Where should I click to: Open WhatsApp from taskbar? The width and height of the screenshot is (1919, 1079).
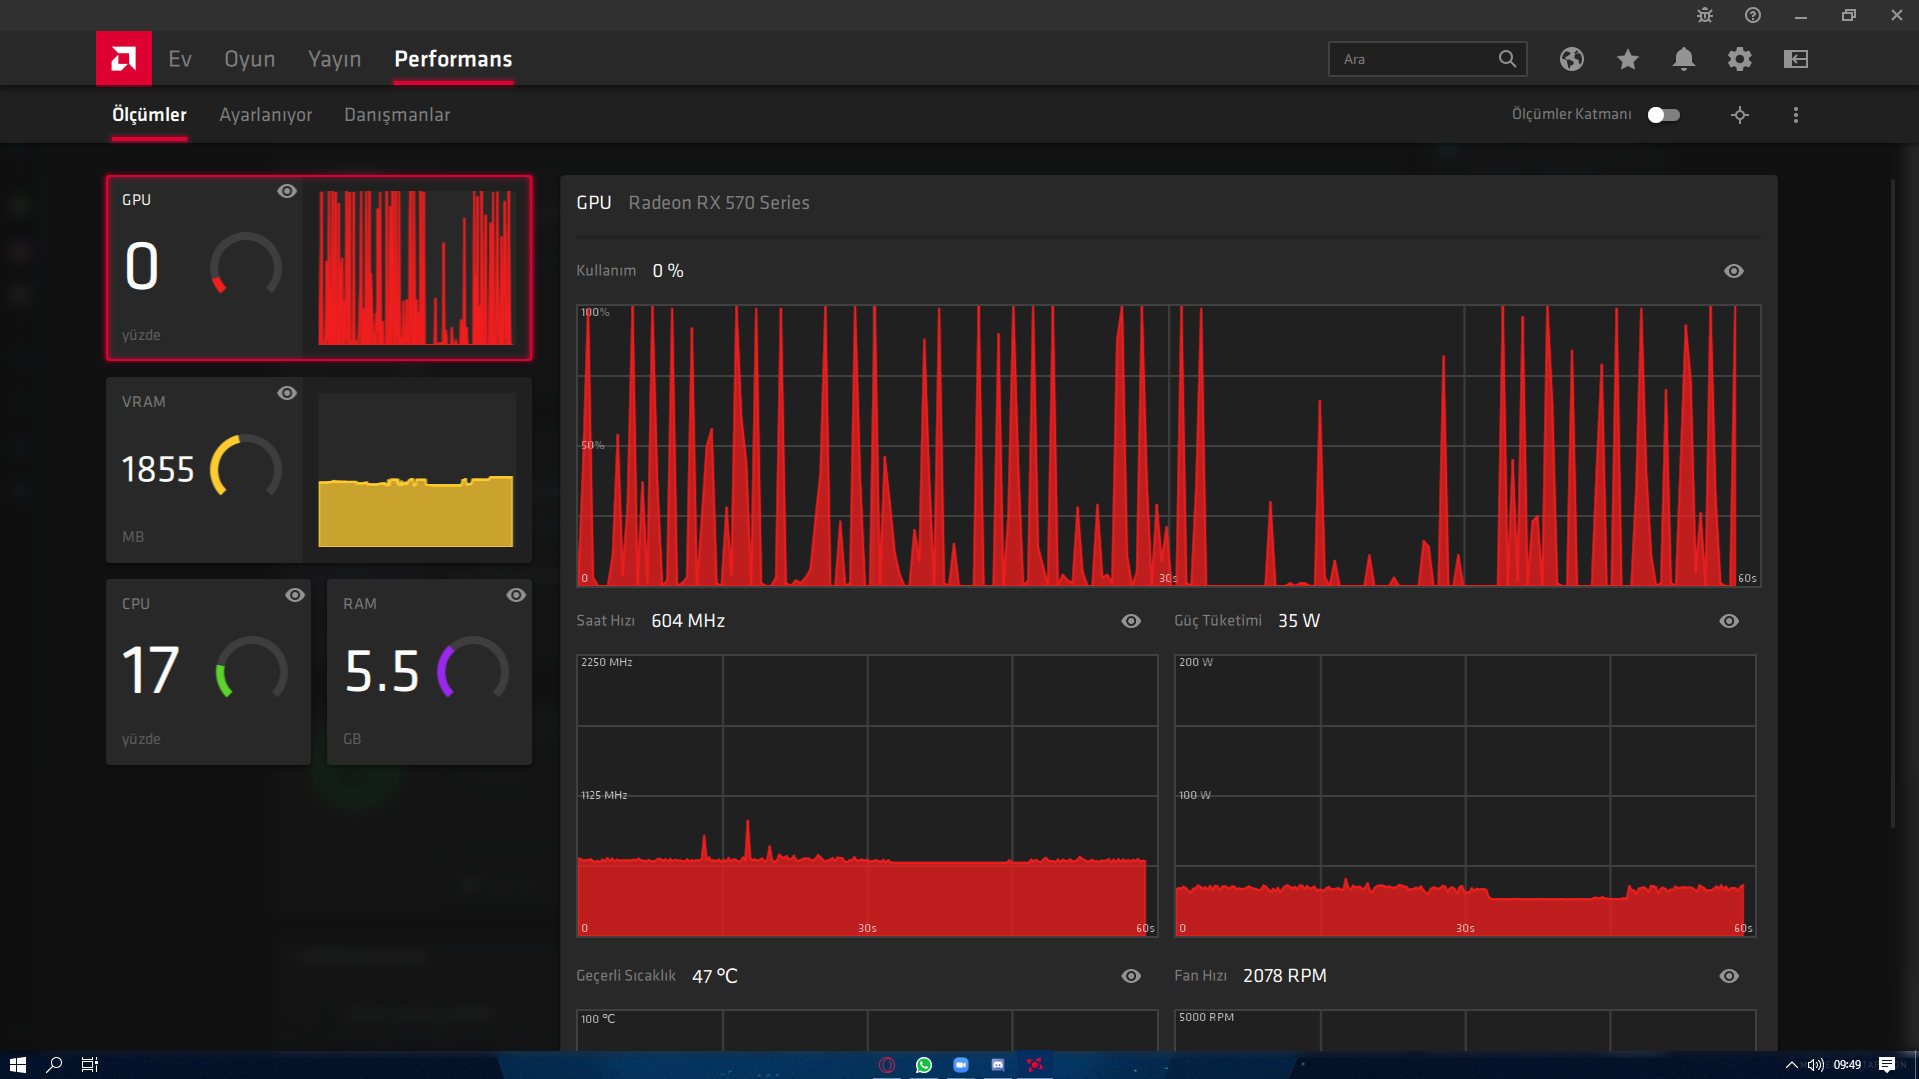click(x=924, y=1065)
